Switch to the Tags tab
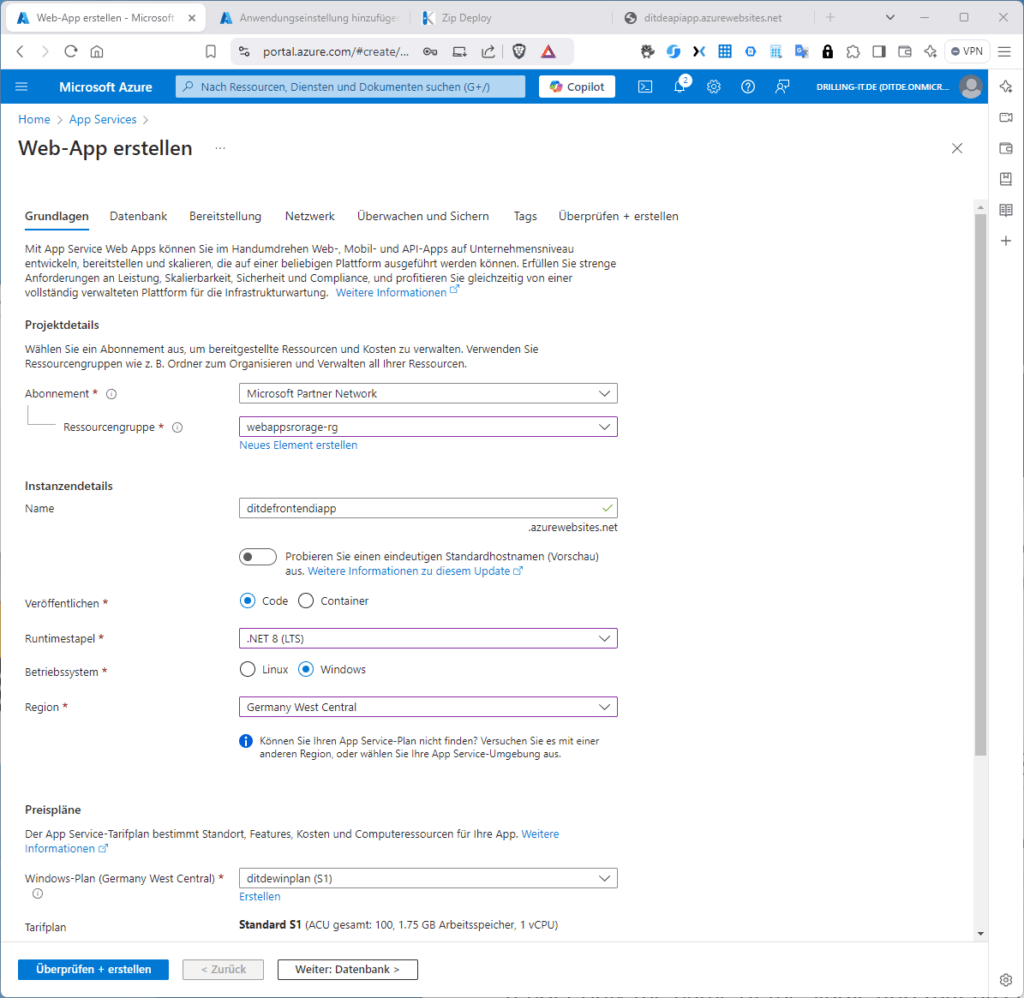The height and width of the screenshot is (998, 1024). [525, 216]
